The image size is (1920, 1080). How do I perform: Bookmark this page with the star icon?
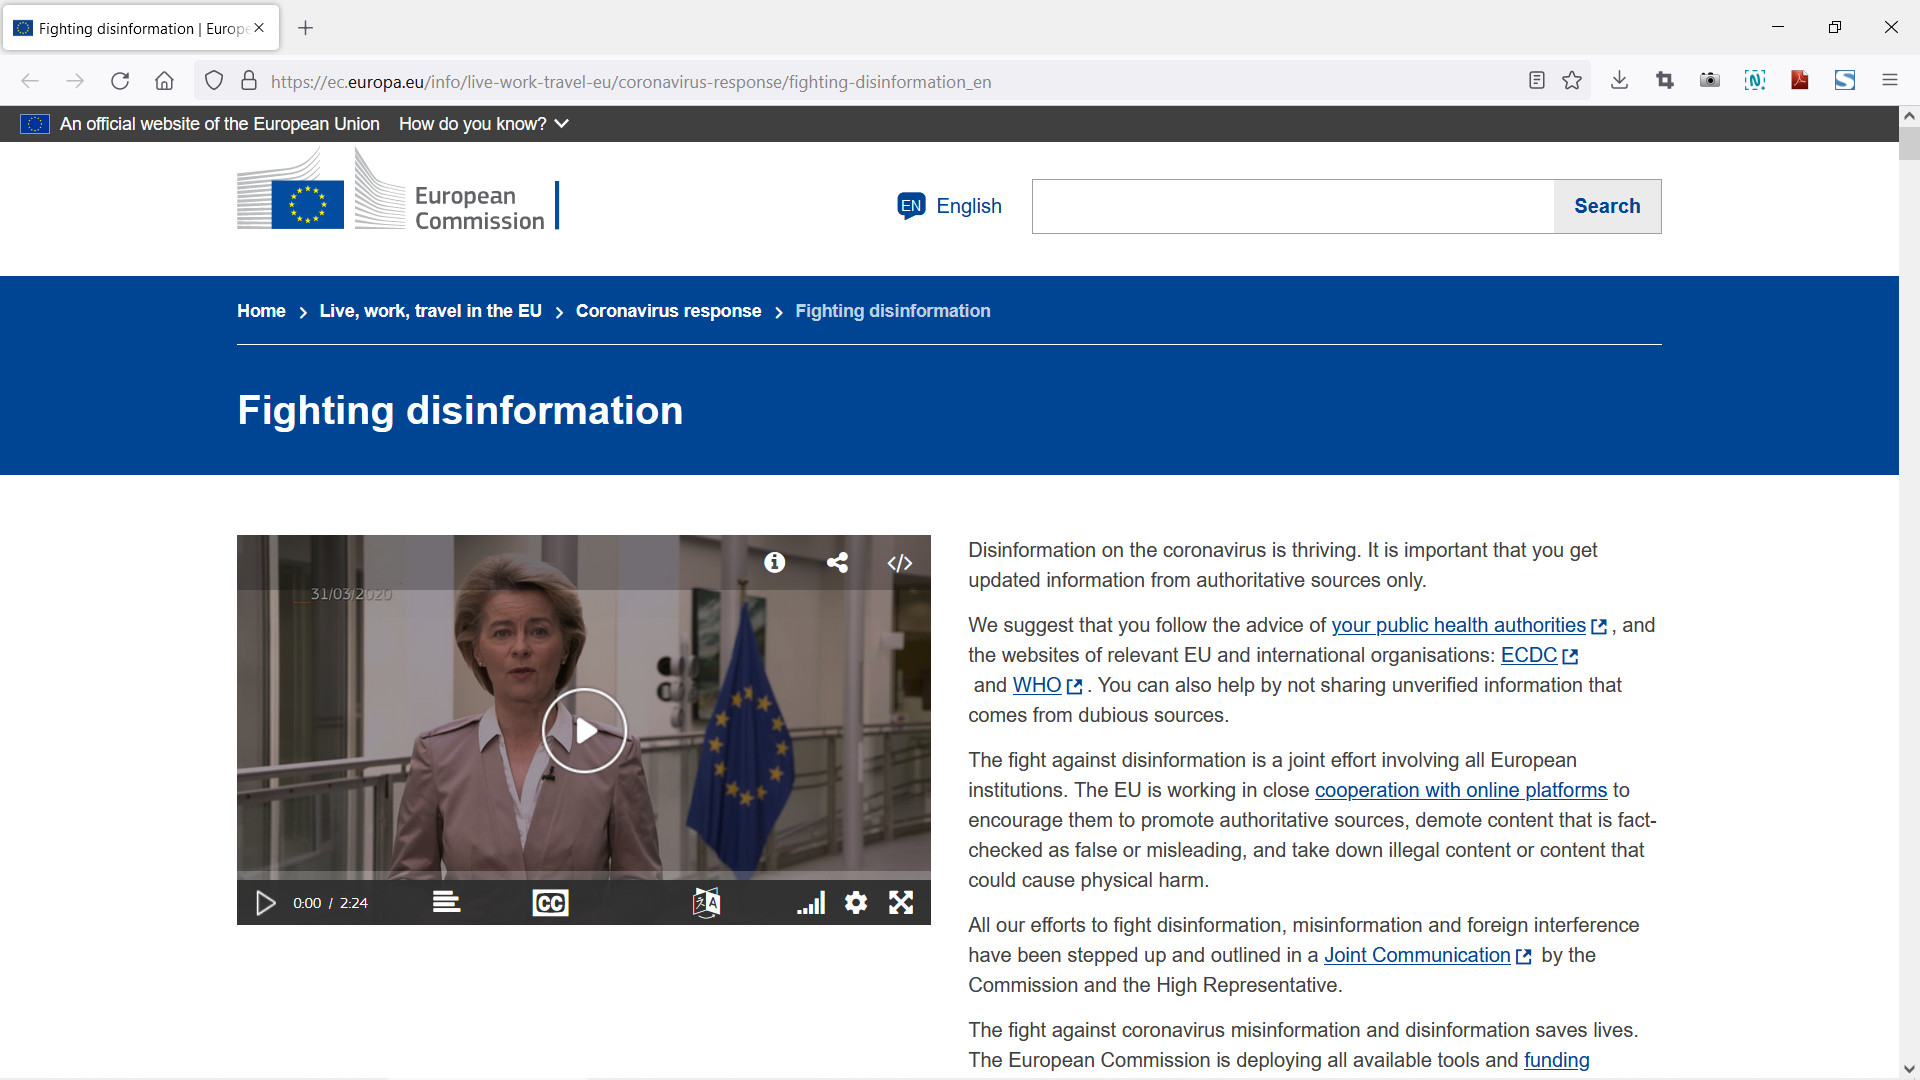click(x=1572, y=81)
